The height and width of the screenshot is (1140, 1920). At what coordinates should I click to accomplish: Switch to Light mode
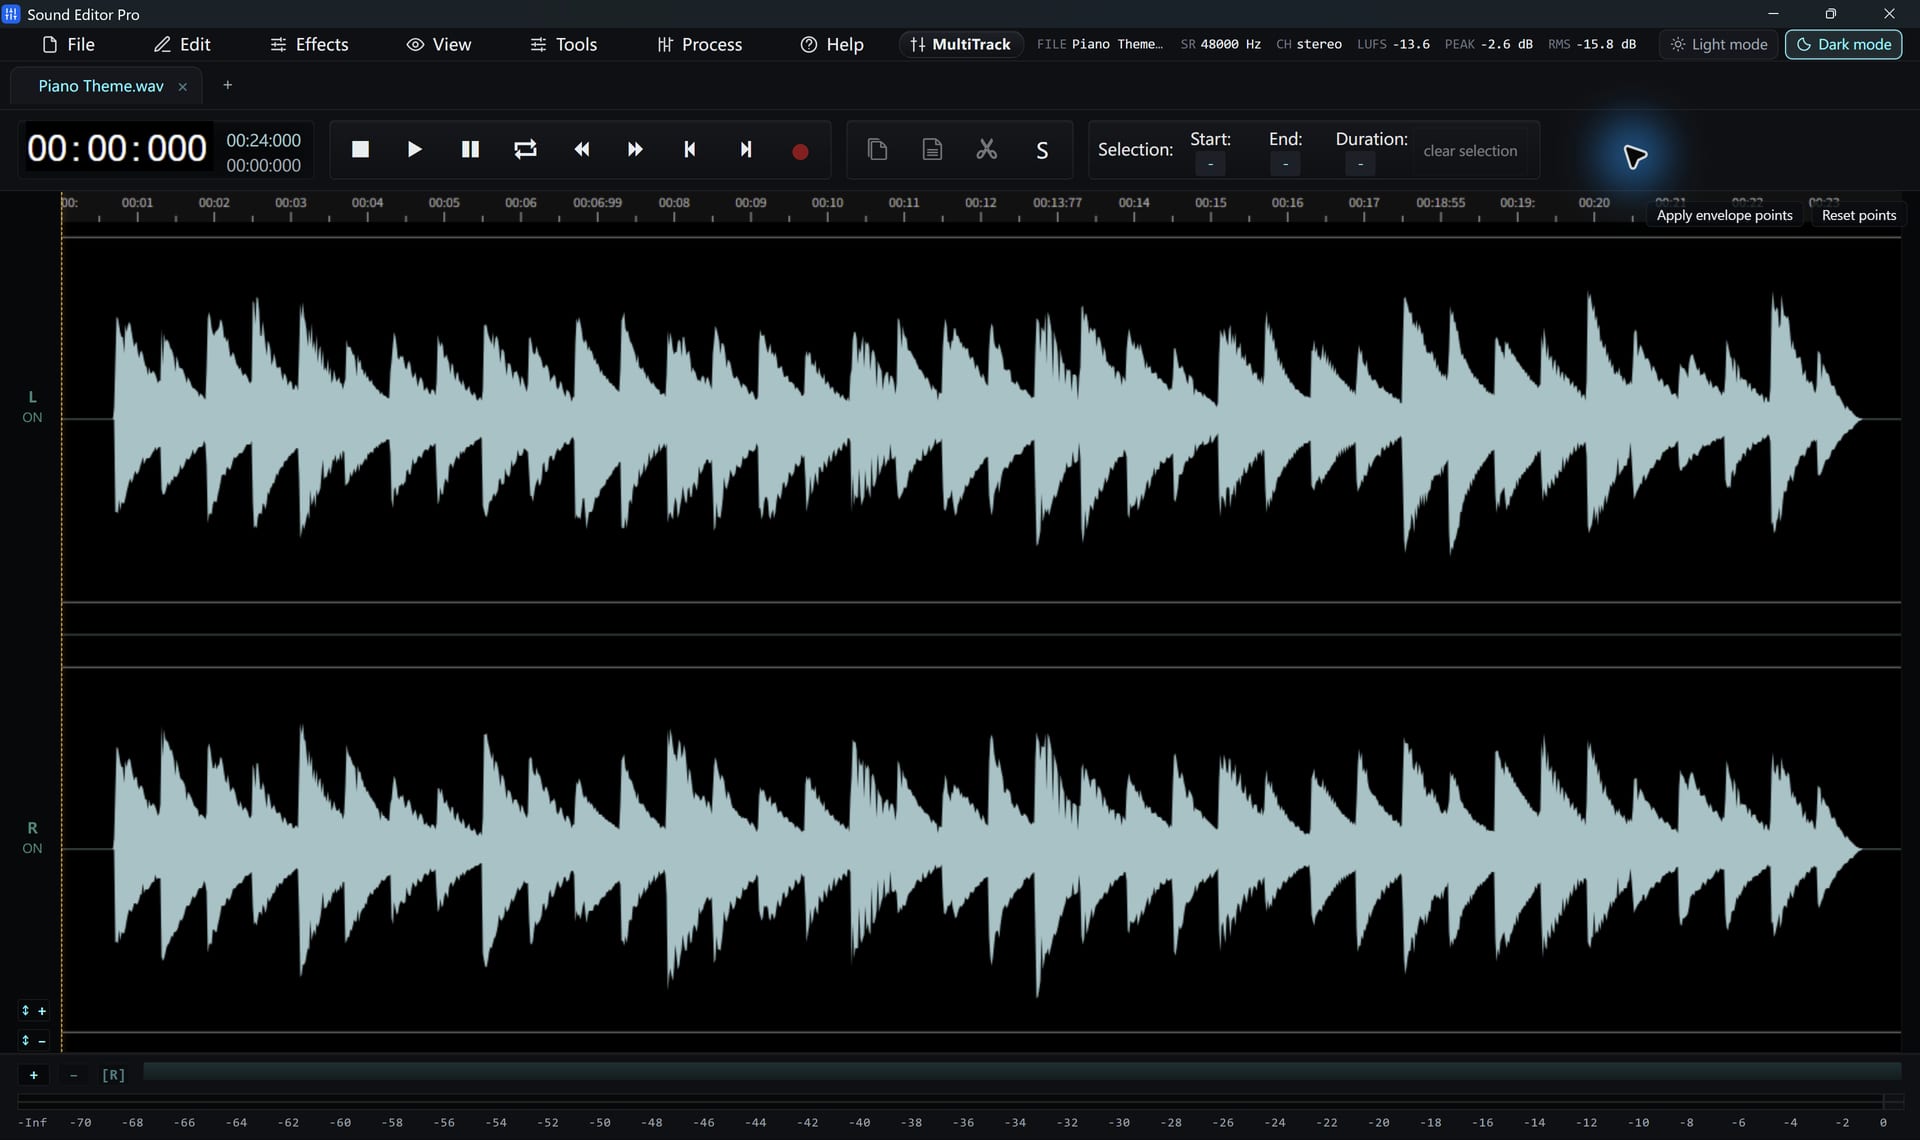pyautogui.click(x=1719, y=44)
